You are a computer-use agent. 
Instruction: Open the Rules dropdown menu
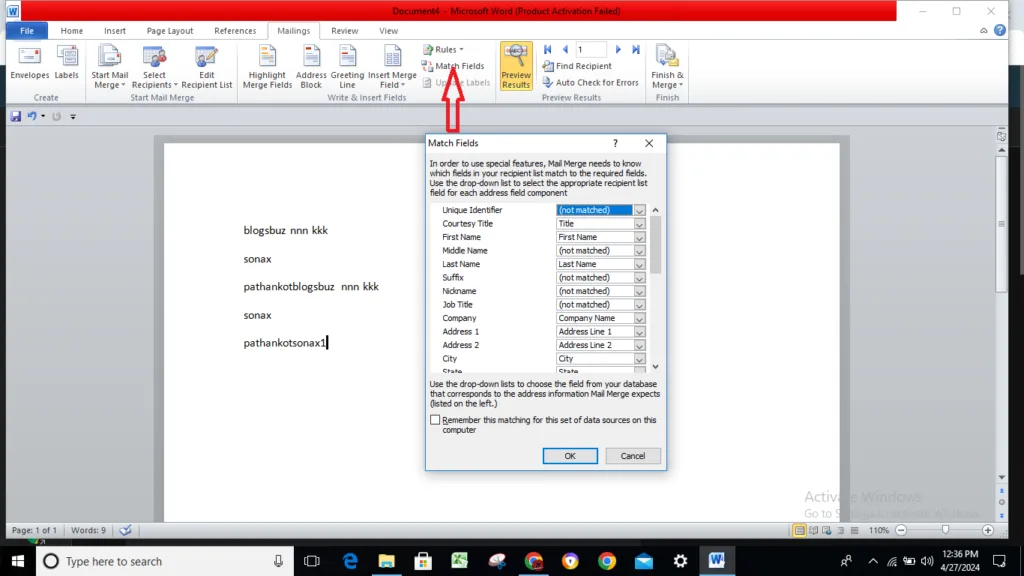pos(443,49)
